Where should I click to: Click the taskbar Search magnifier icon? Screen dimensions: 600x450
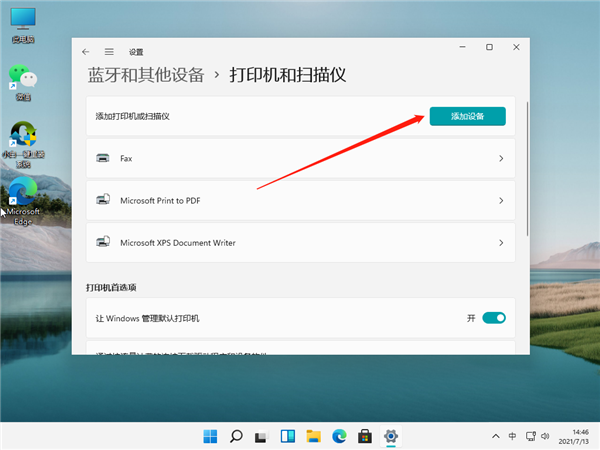237,436
